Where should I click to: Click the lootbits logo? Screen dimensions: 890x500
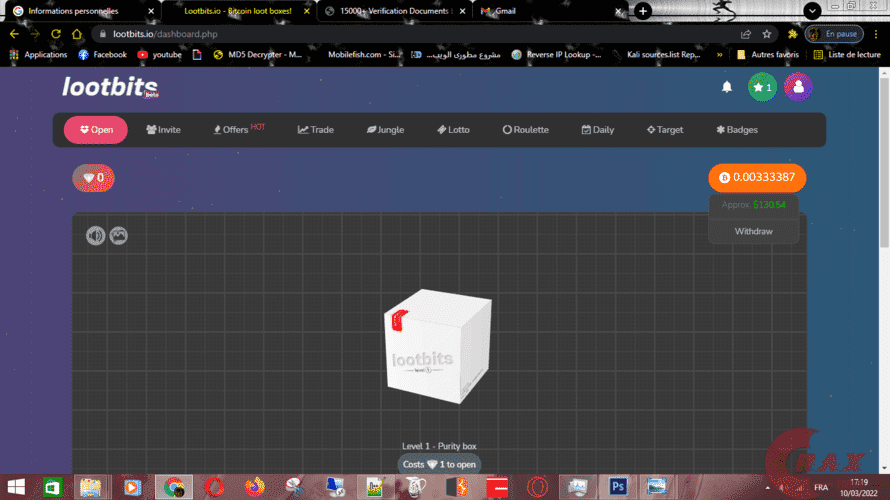pyautogui.click(x=109, y=88)
